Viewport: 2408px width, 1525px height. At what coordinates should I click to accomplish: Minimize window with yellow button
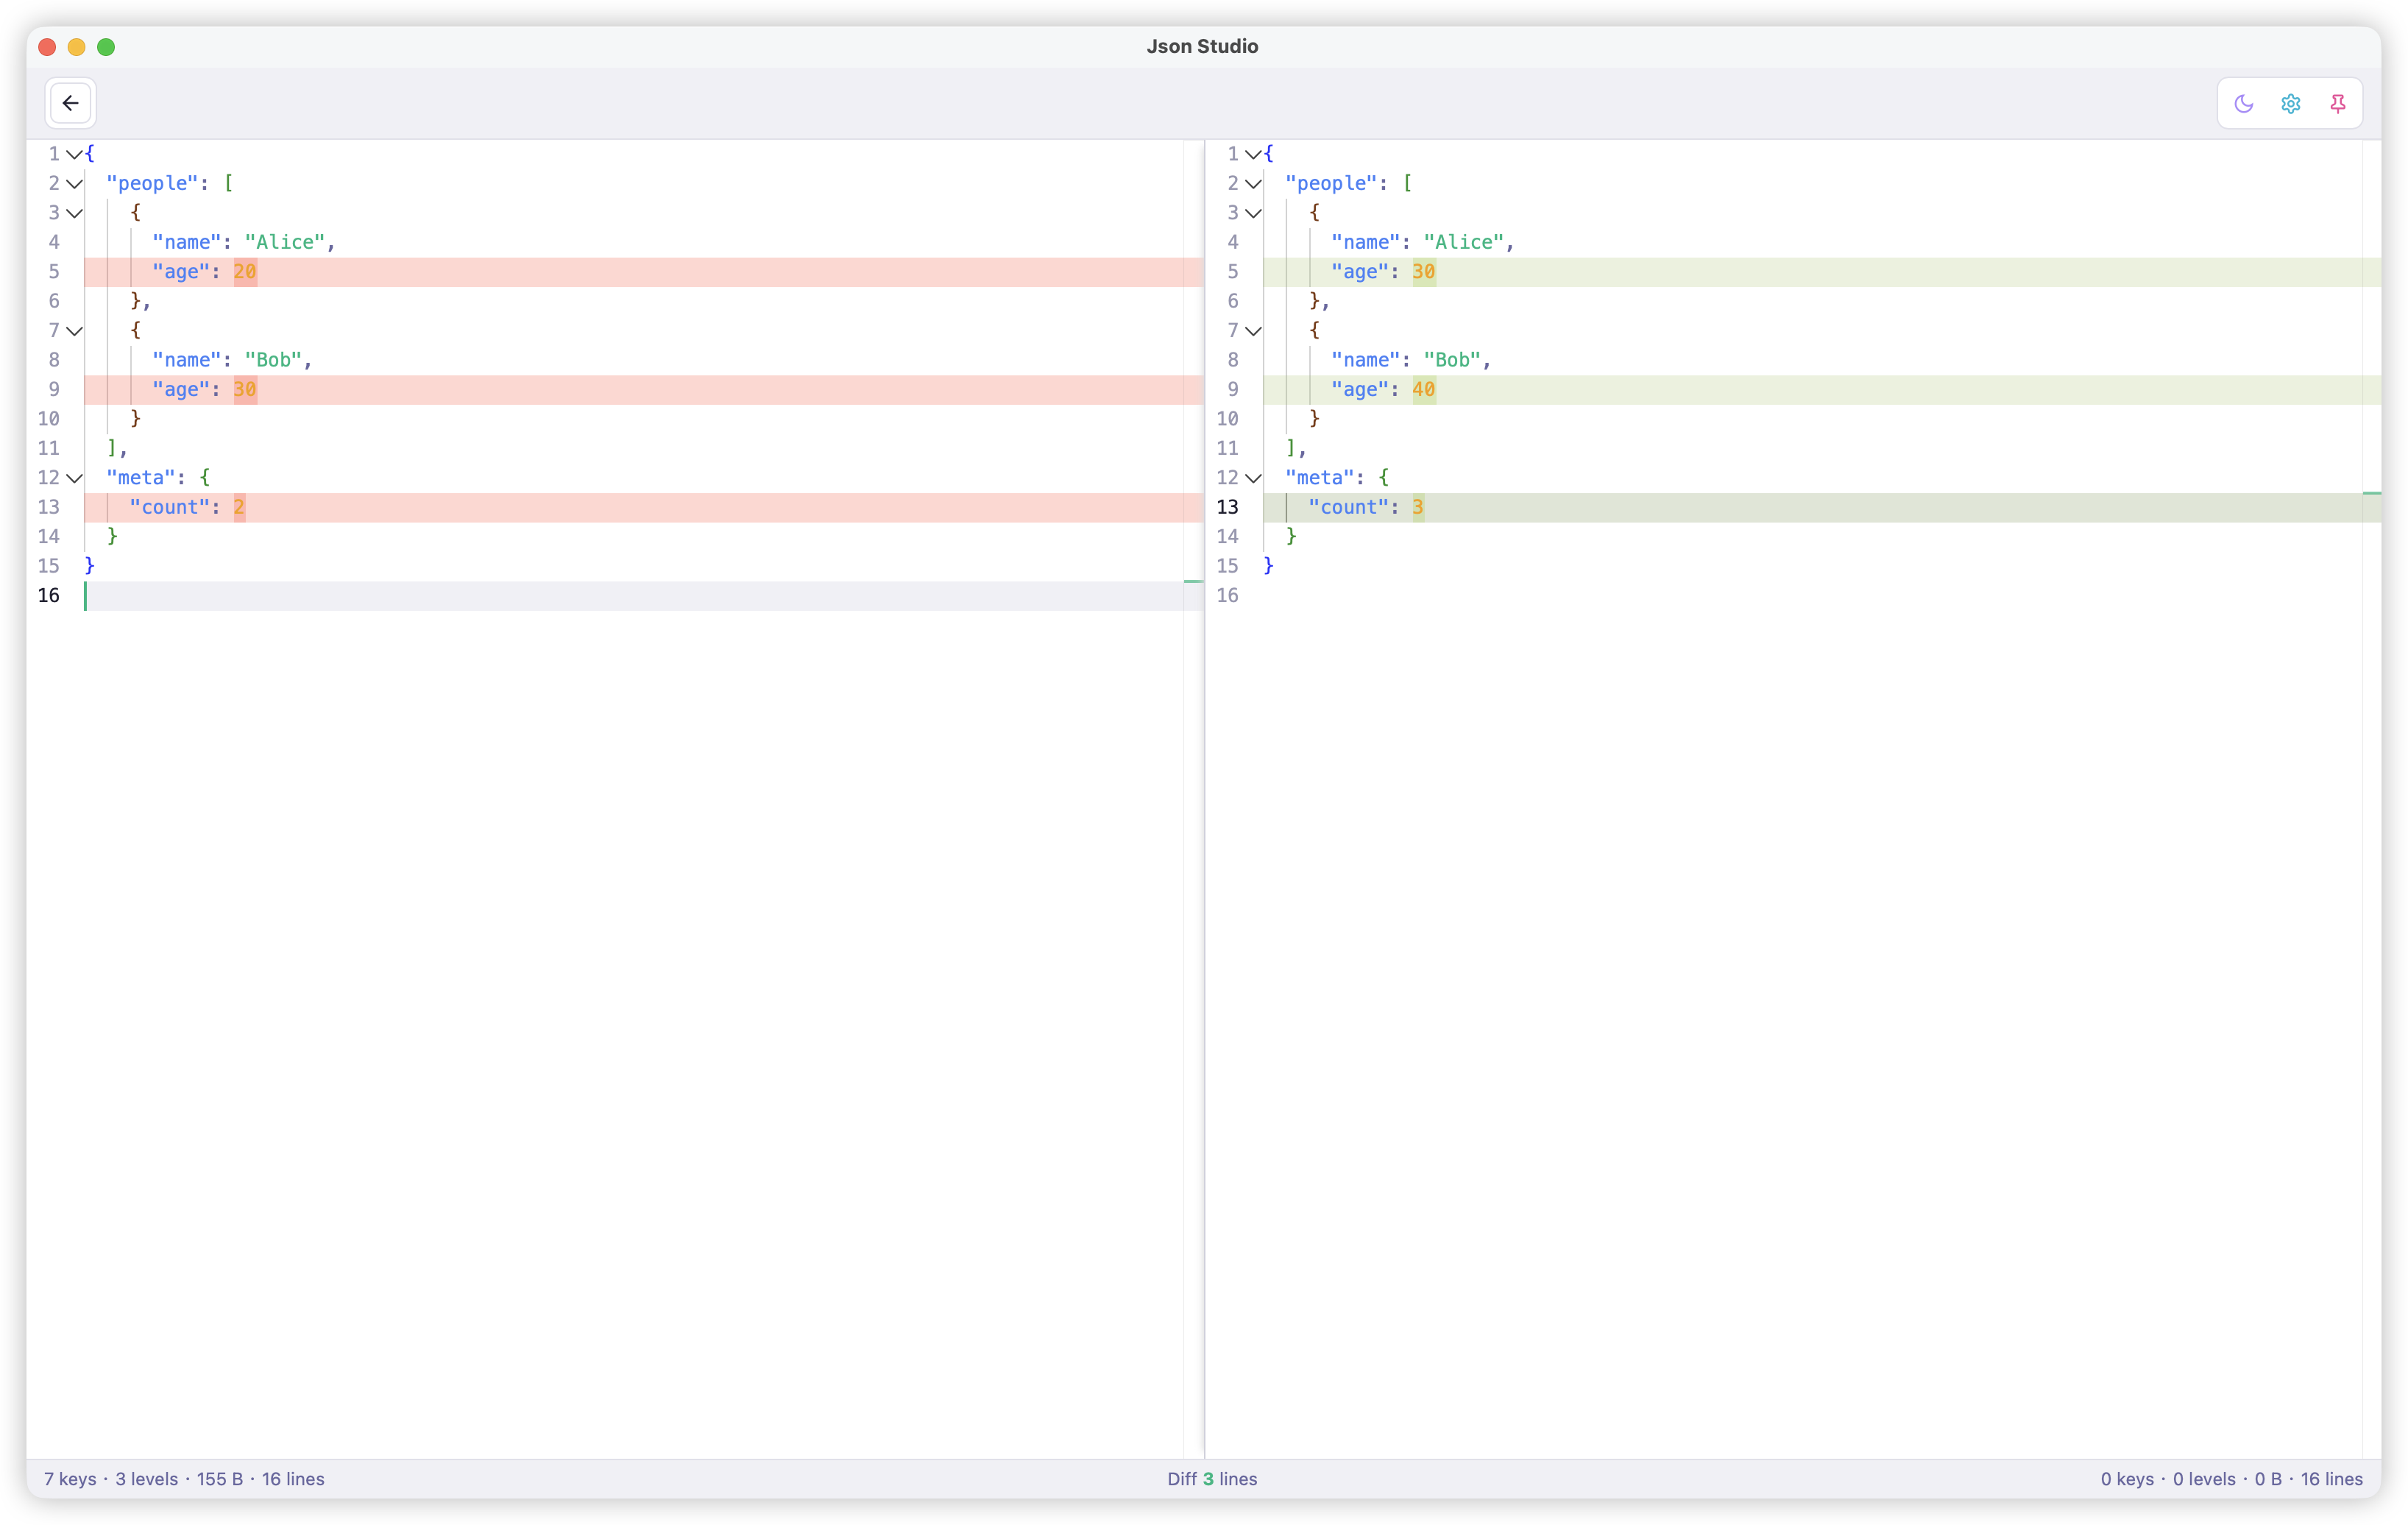click(76, 47)
